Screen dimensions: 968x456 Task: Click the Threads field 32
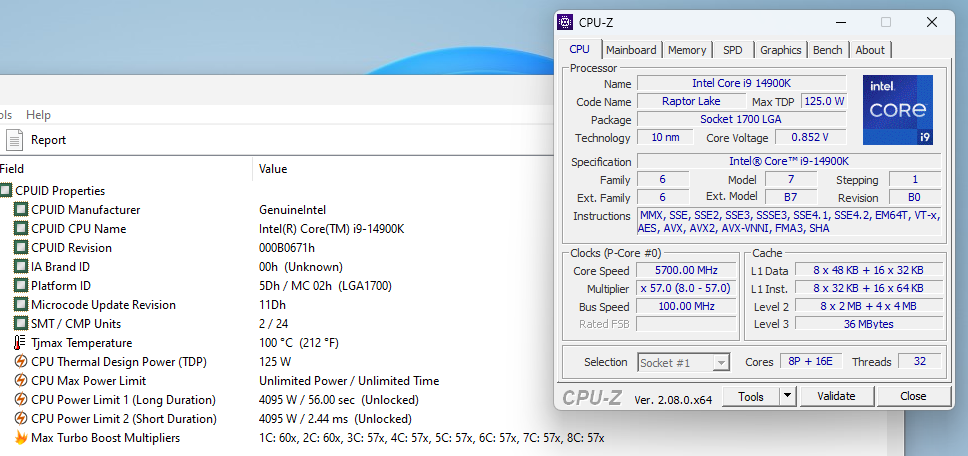click(919, 361)
